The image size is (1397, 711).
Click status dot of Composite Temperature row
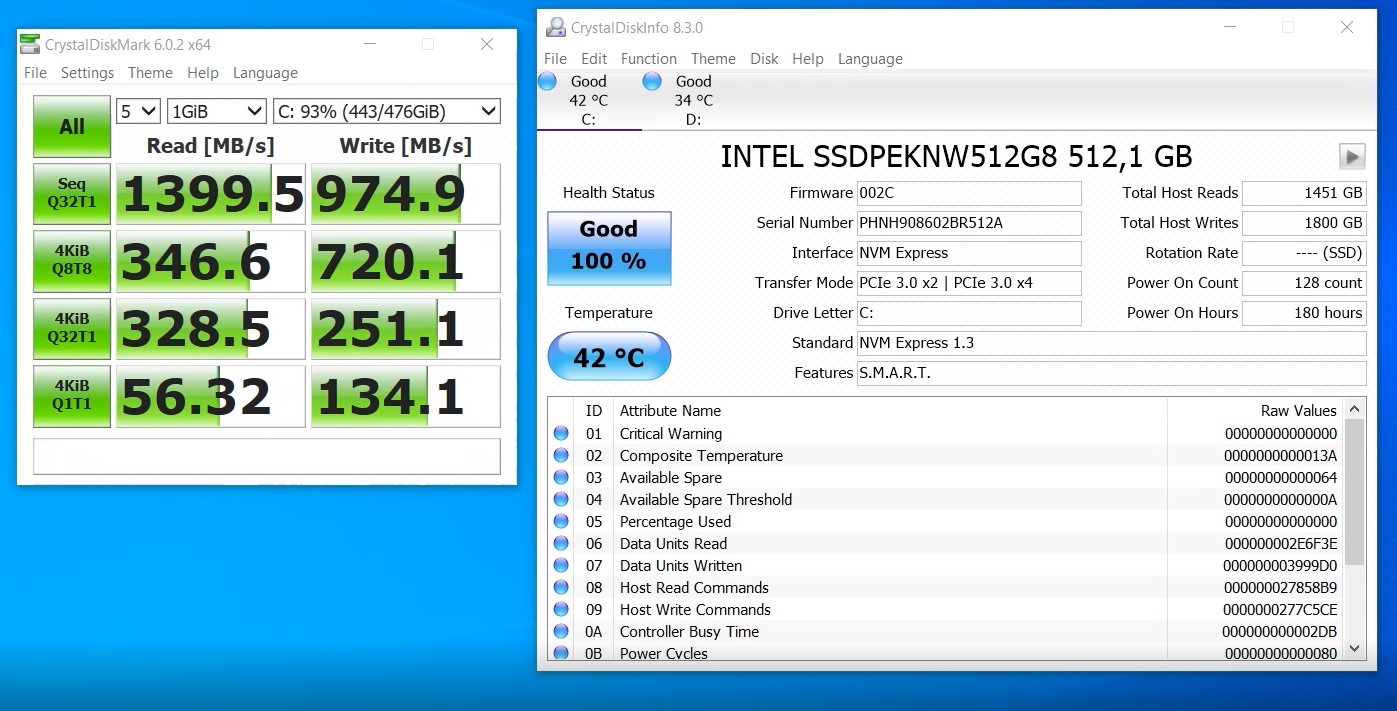(x=561, y=455)
